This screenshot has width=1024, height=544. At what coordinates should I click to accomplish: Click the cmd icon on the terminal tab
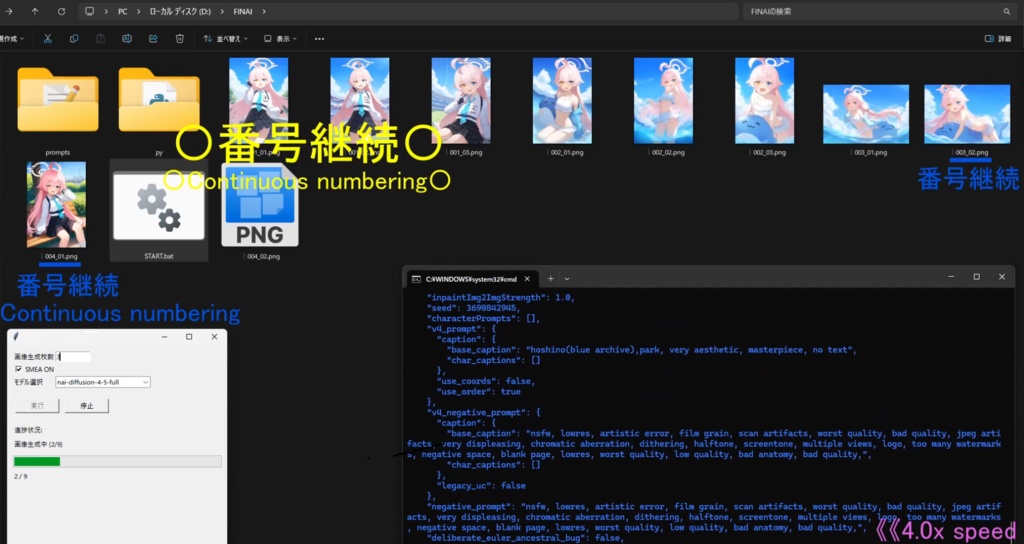click(x=416, y=279)
